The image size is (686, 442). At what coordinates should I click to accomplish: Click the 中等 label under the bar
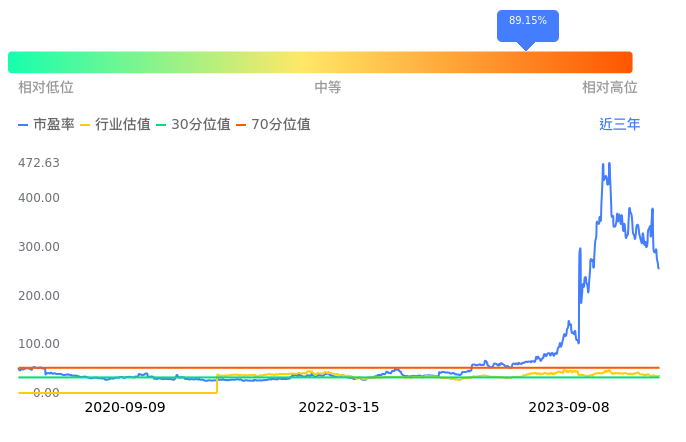click(328, 88)
